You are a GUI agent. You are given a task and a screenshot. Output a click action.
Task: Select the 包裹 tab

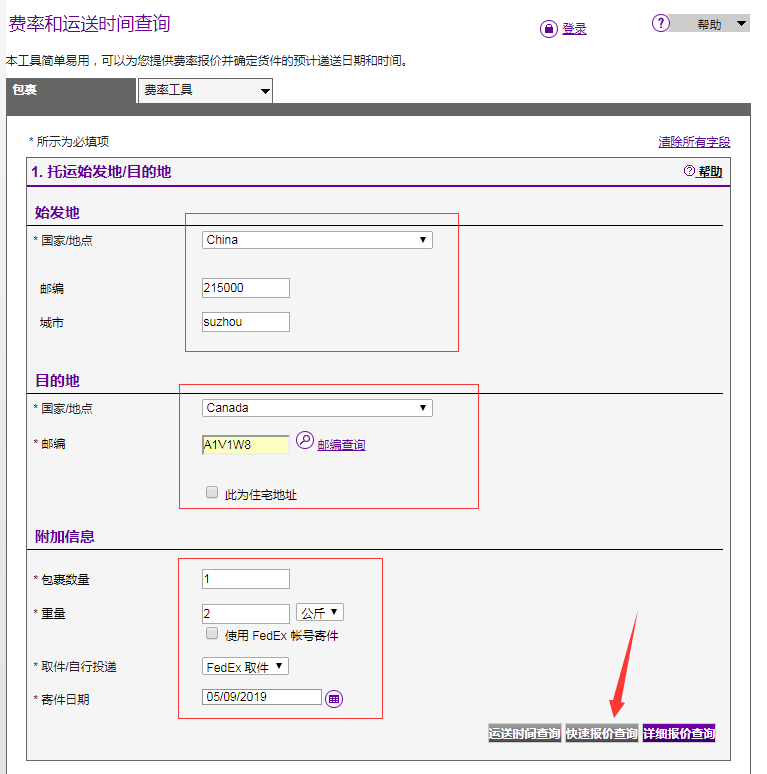tap(70, 90)
